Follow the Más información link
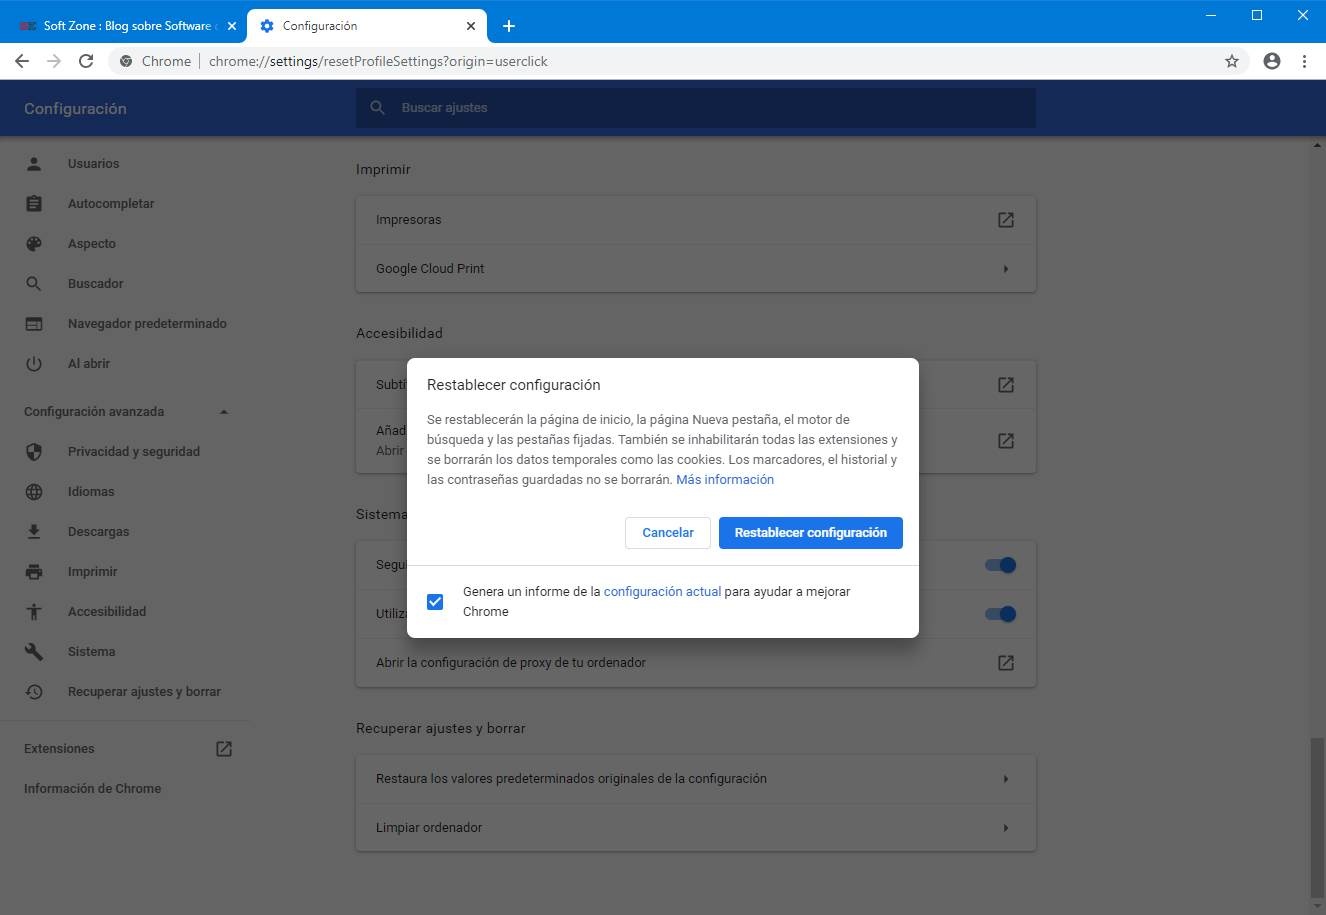Image resolution: width=1326 pixels, height=915 pixels. pyautogui.click(x=725, y=479)
